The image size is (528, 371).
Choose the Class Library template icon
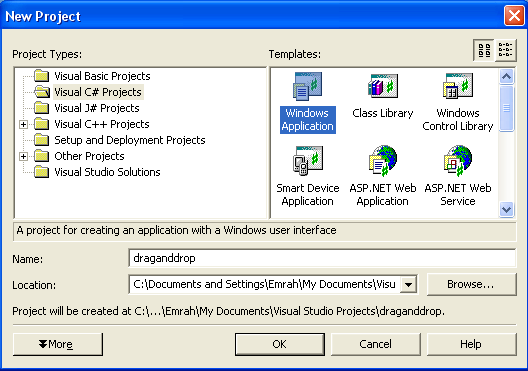[383, 86]
